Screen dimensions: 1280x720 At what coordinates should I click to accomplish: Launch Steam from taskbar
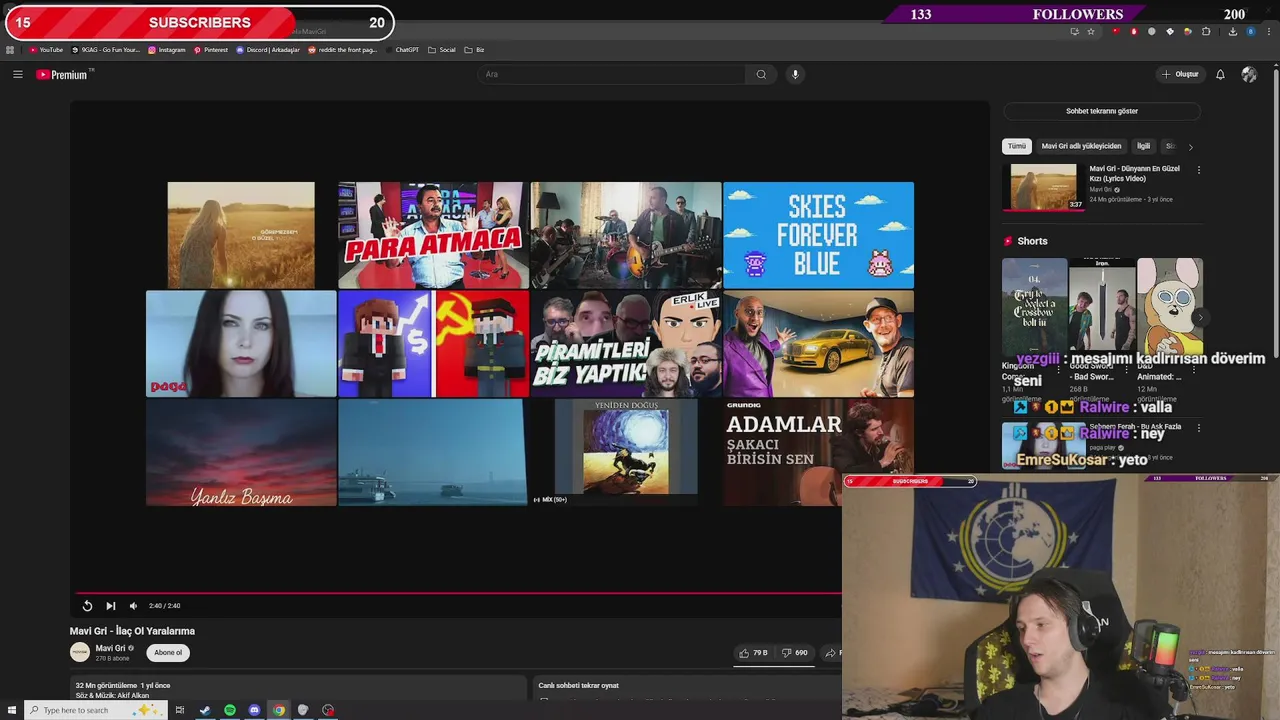tap(205, 710)
